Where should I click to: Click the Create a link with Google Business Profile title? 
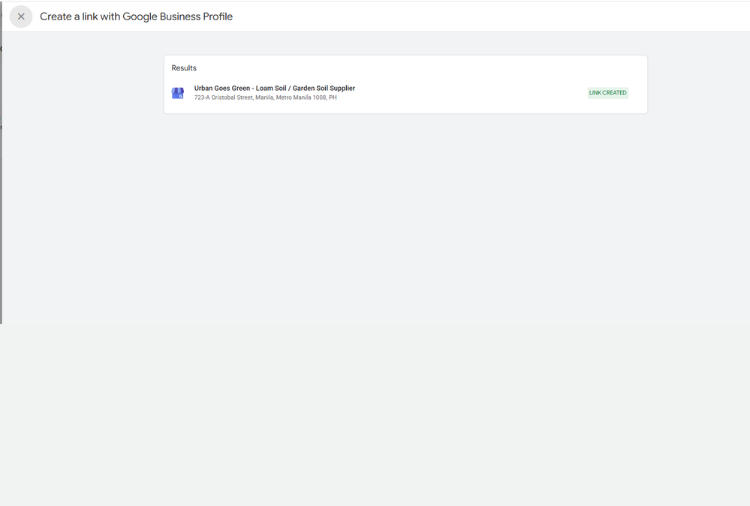pos(136,16)
